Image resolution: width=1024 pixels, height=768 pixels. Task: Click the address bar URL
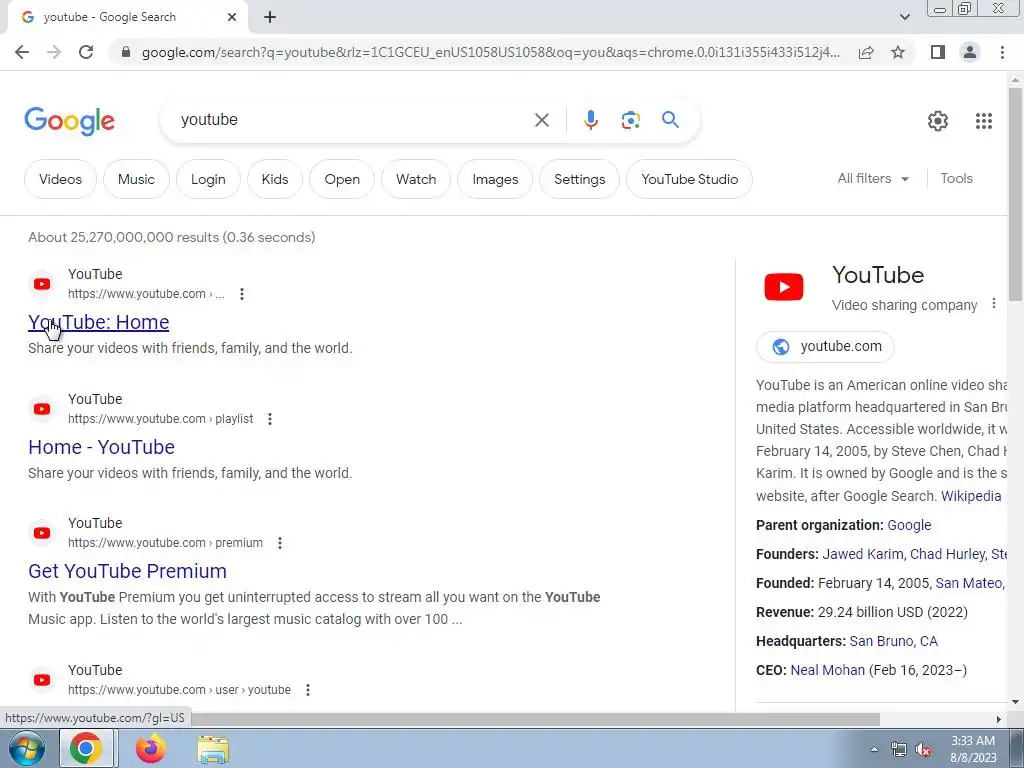coord(490,52)
